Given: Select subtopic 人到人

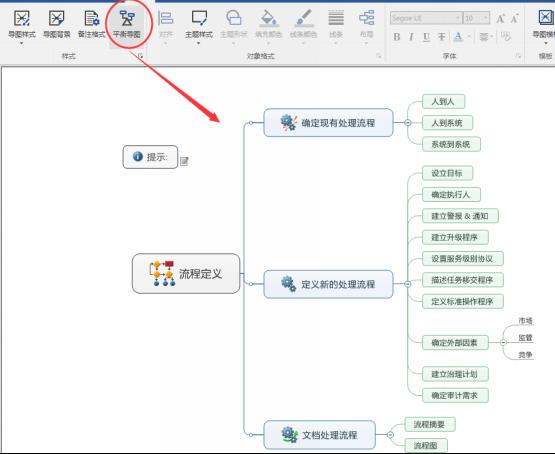Looking at the screenshot, I should coord(444,102).
